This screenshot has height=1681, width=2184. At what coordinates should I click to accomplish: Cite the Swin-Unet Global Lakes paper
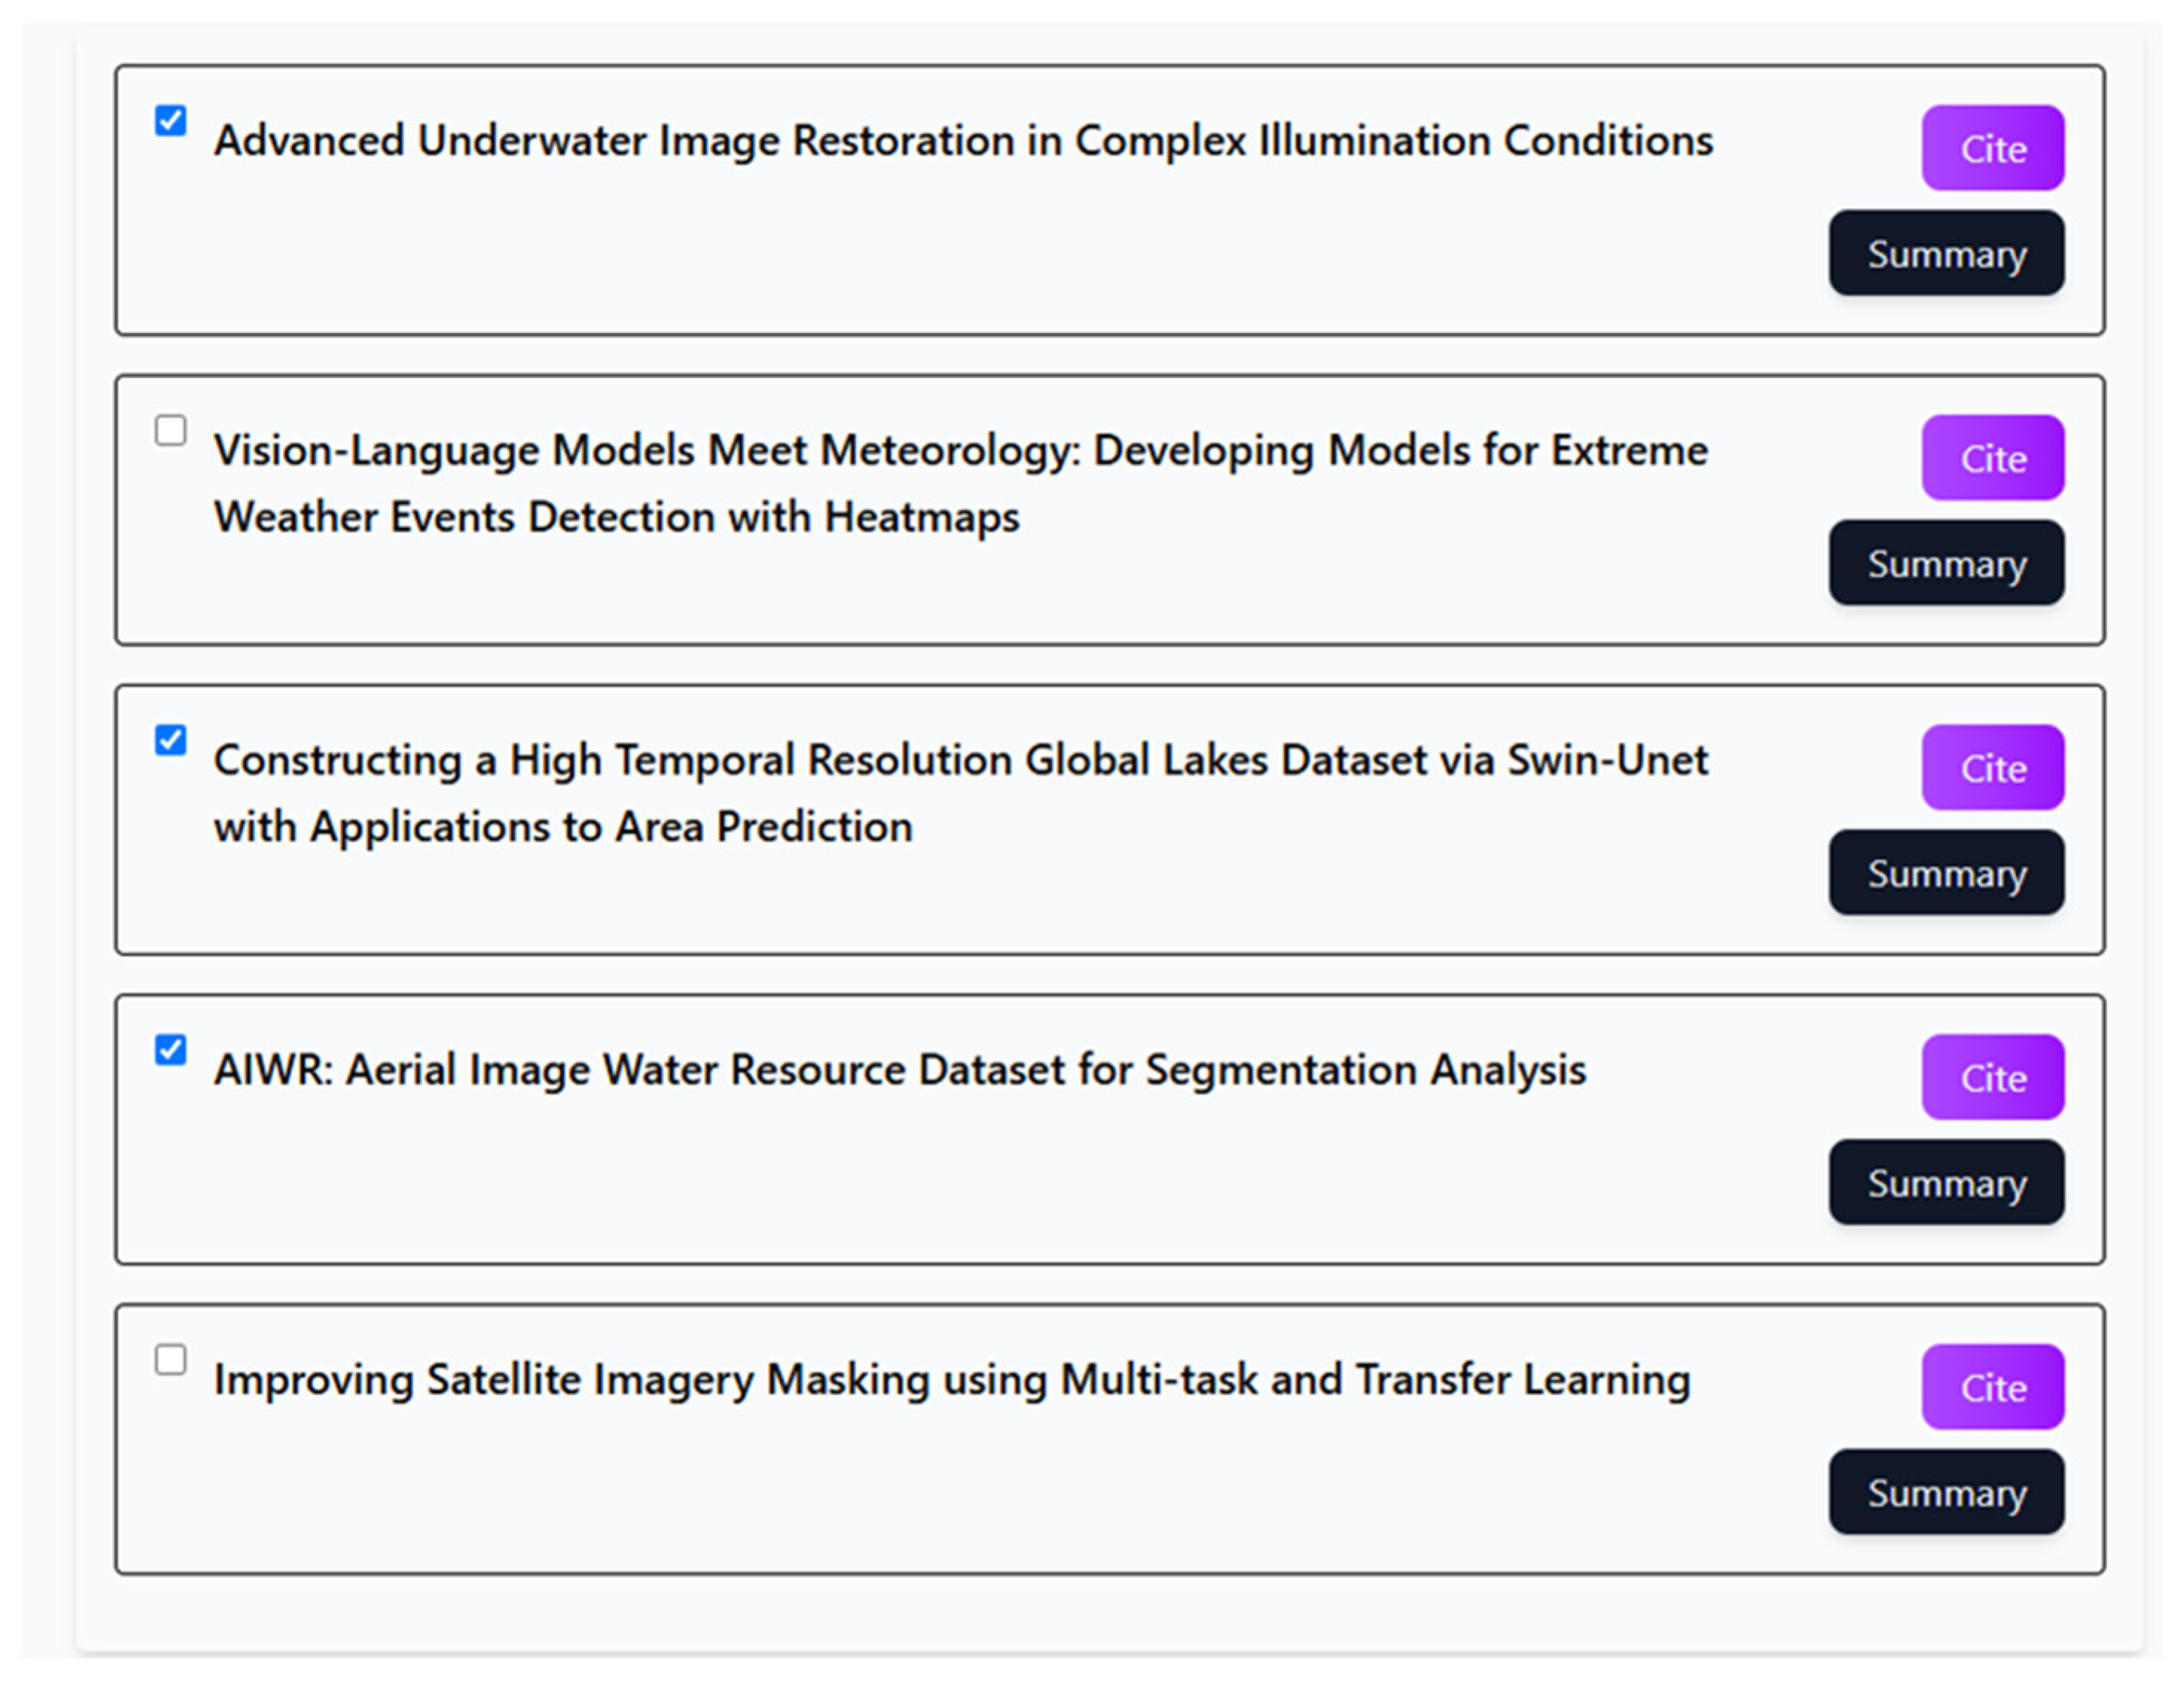pos(1992,768)
